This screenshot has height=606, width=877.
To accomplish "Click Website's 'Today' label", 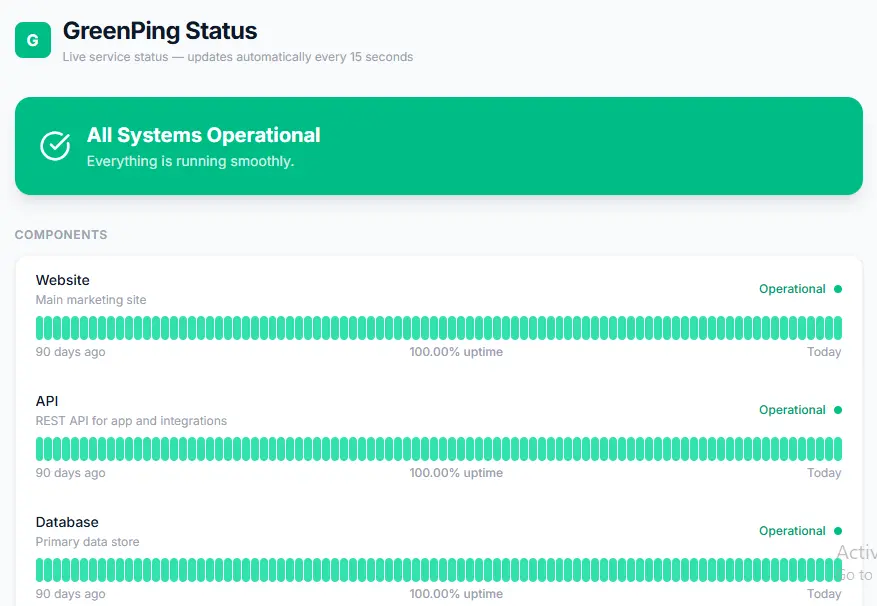I will pos(824,352).
